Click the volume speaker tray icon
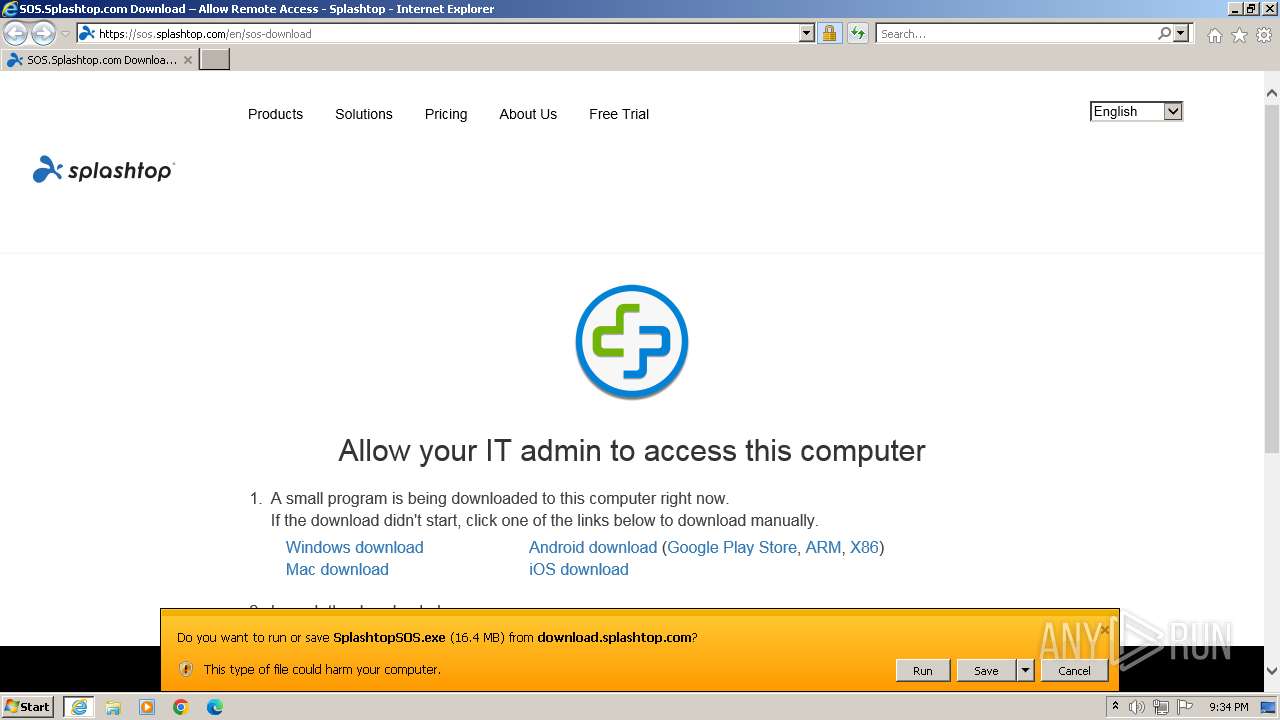Image resolution: width=1280 pixels, height=720 pixels. [x=1137, y=707]
